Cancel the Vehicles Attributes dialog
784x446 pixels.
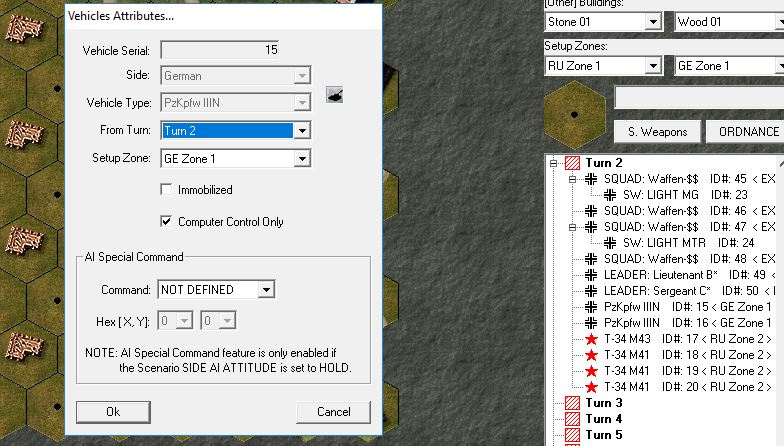(334, 412)
